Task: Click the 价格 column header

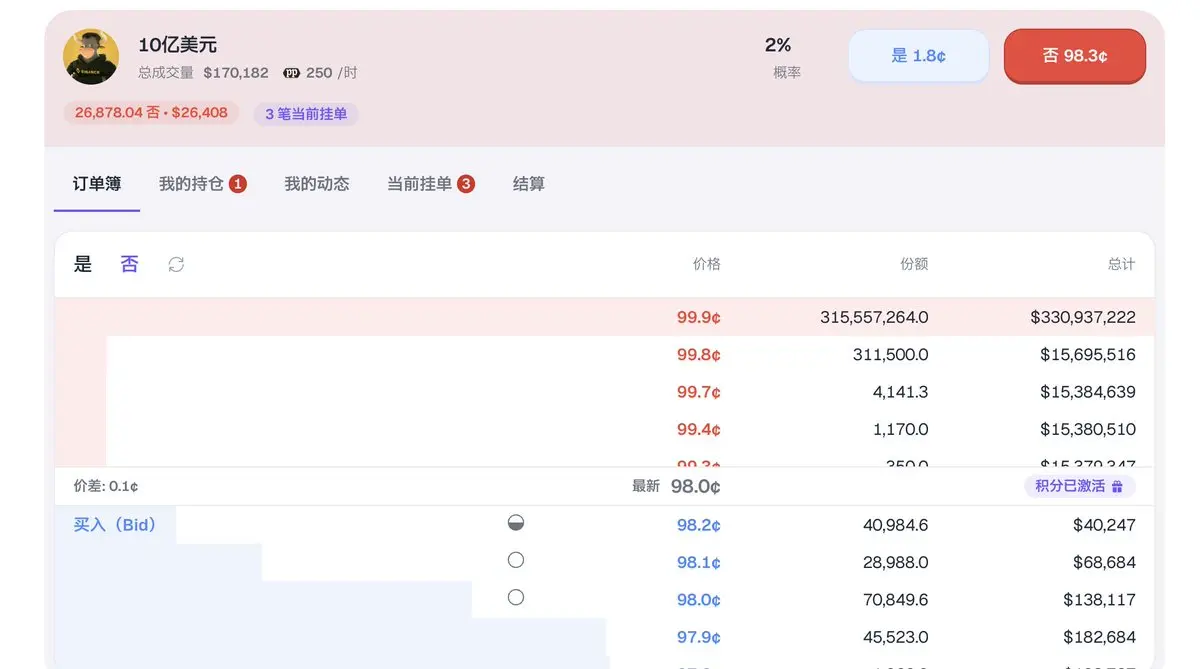Action: coord(707,264)
